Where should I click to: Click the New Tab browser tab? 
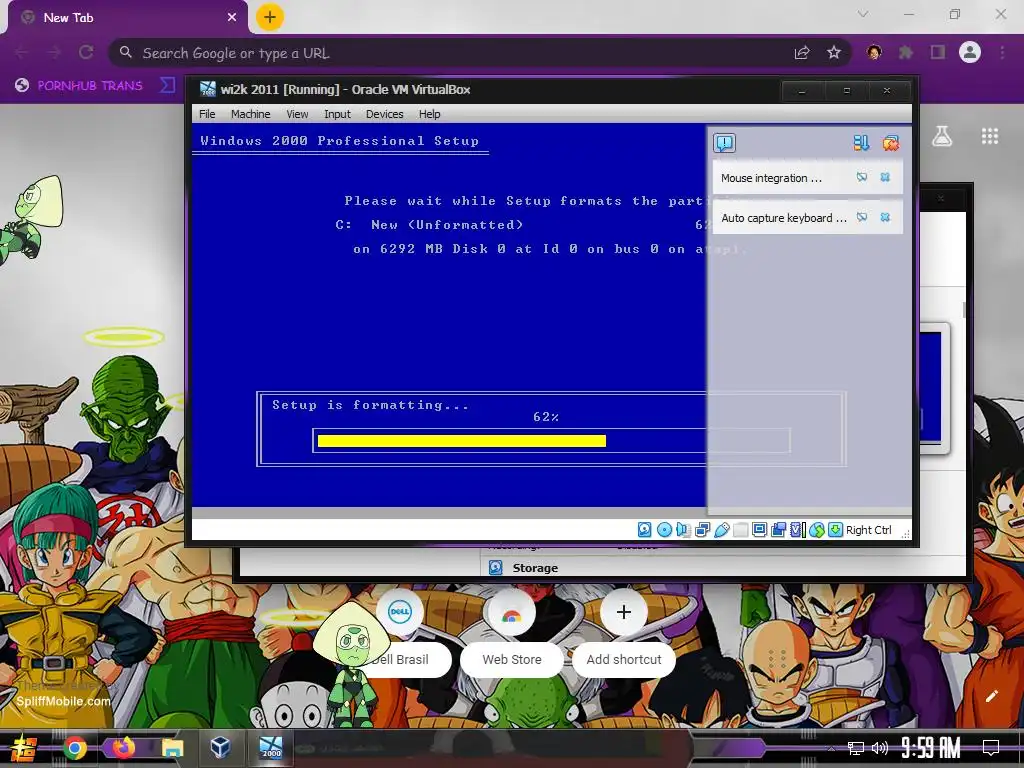click(127, 18)
